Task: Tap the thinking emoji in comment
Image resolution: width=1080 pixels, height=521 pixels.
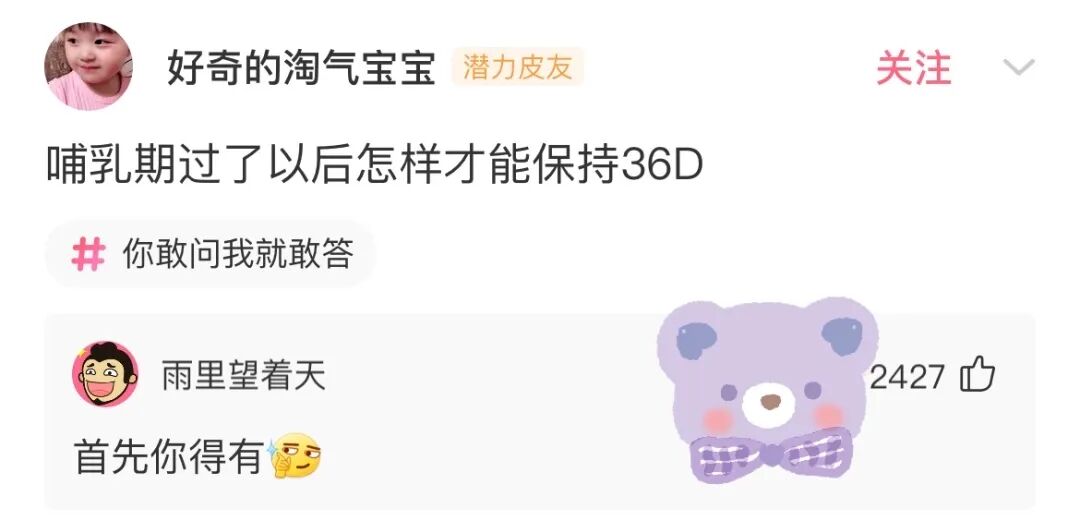Action: (x=295, y=456)
